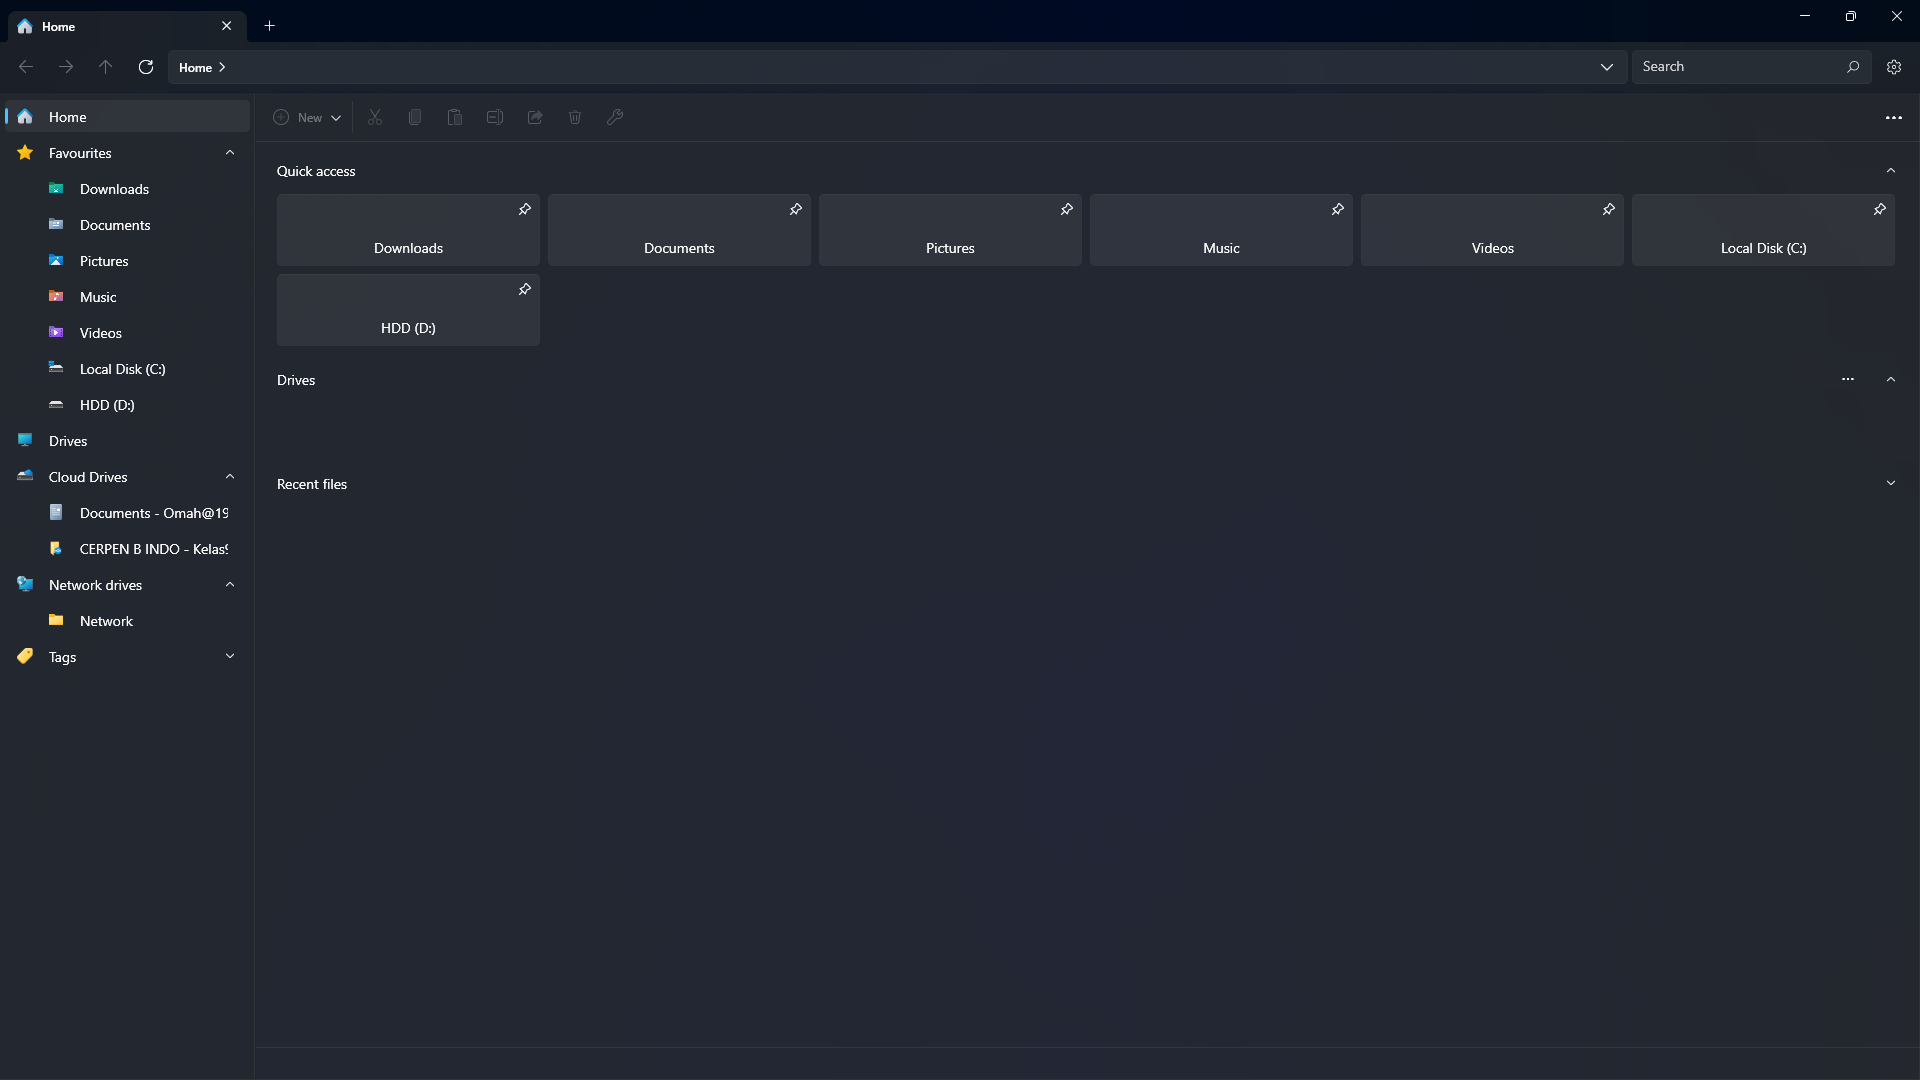Click the Copy icon in the toolbar
This screenshot has width=1920, height=1080.
pyautogui.click(x=415, y=117)
